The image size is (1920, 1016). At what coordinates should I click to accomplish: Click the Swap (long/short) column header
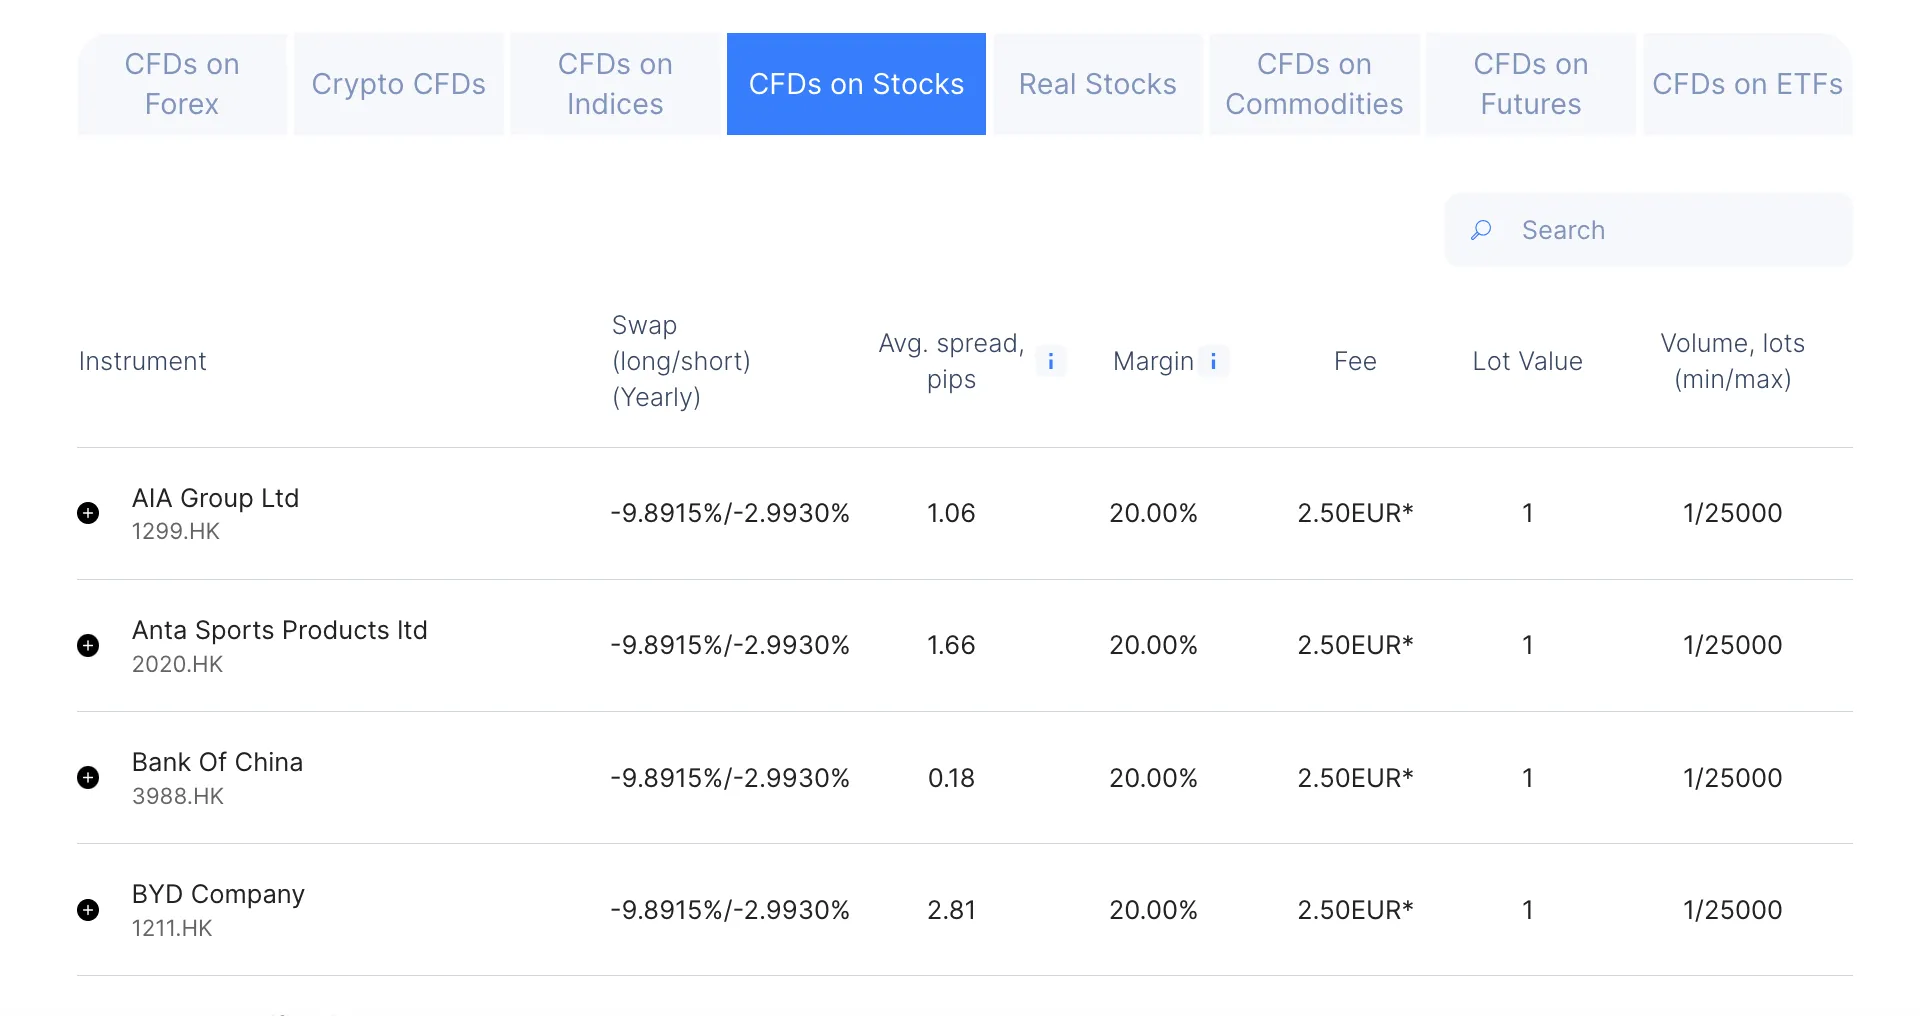pyautogui.click(x=681, y=361)
